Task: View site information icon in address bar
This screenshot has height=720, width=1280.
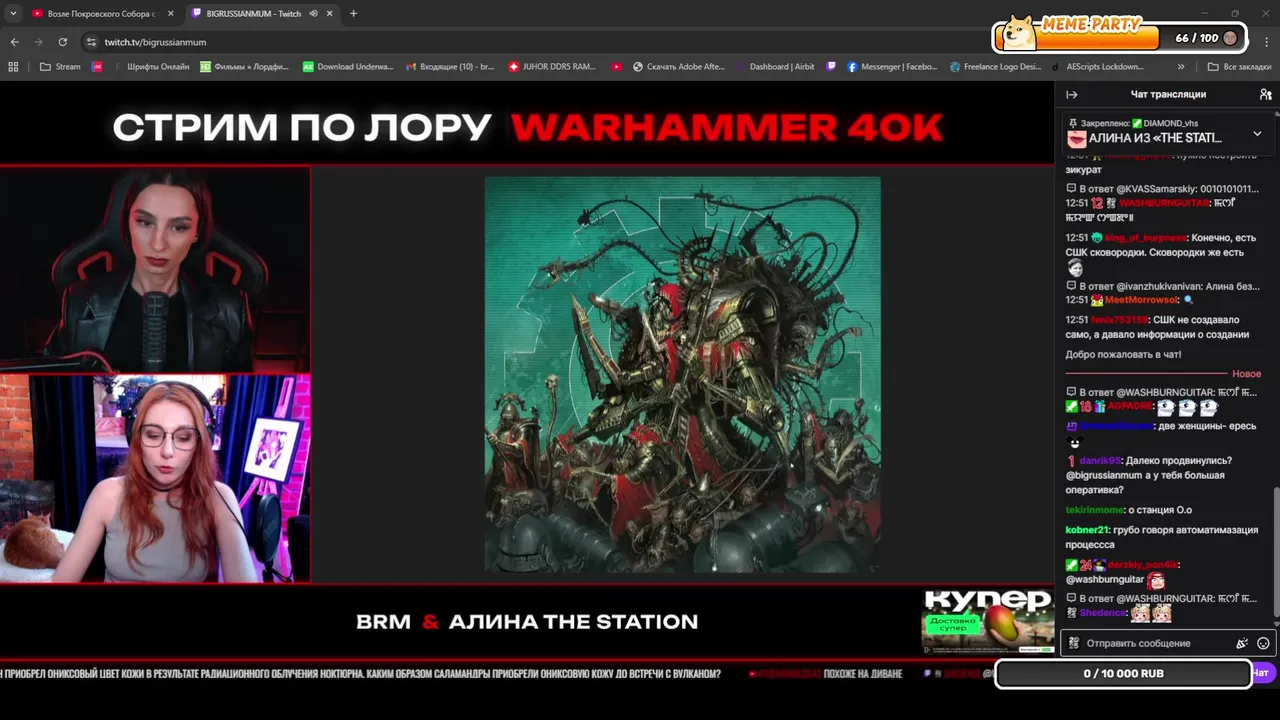Action: (x=91, y=42)
